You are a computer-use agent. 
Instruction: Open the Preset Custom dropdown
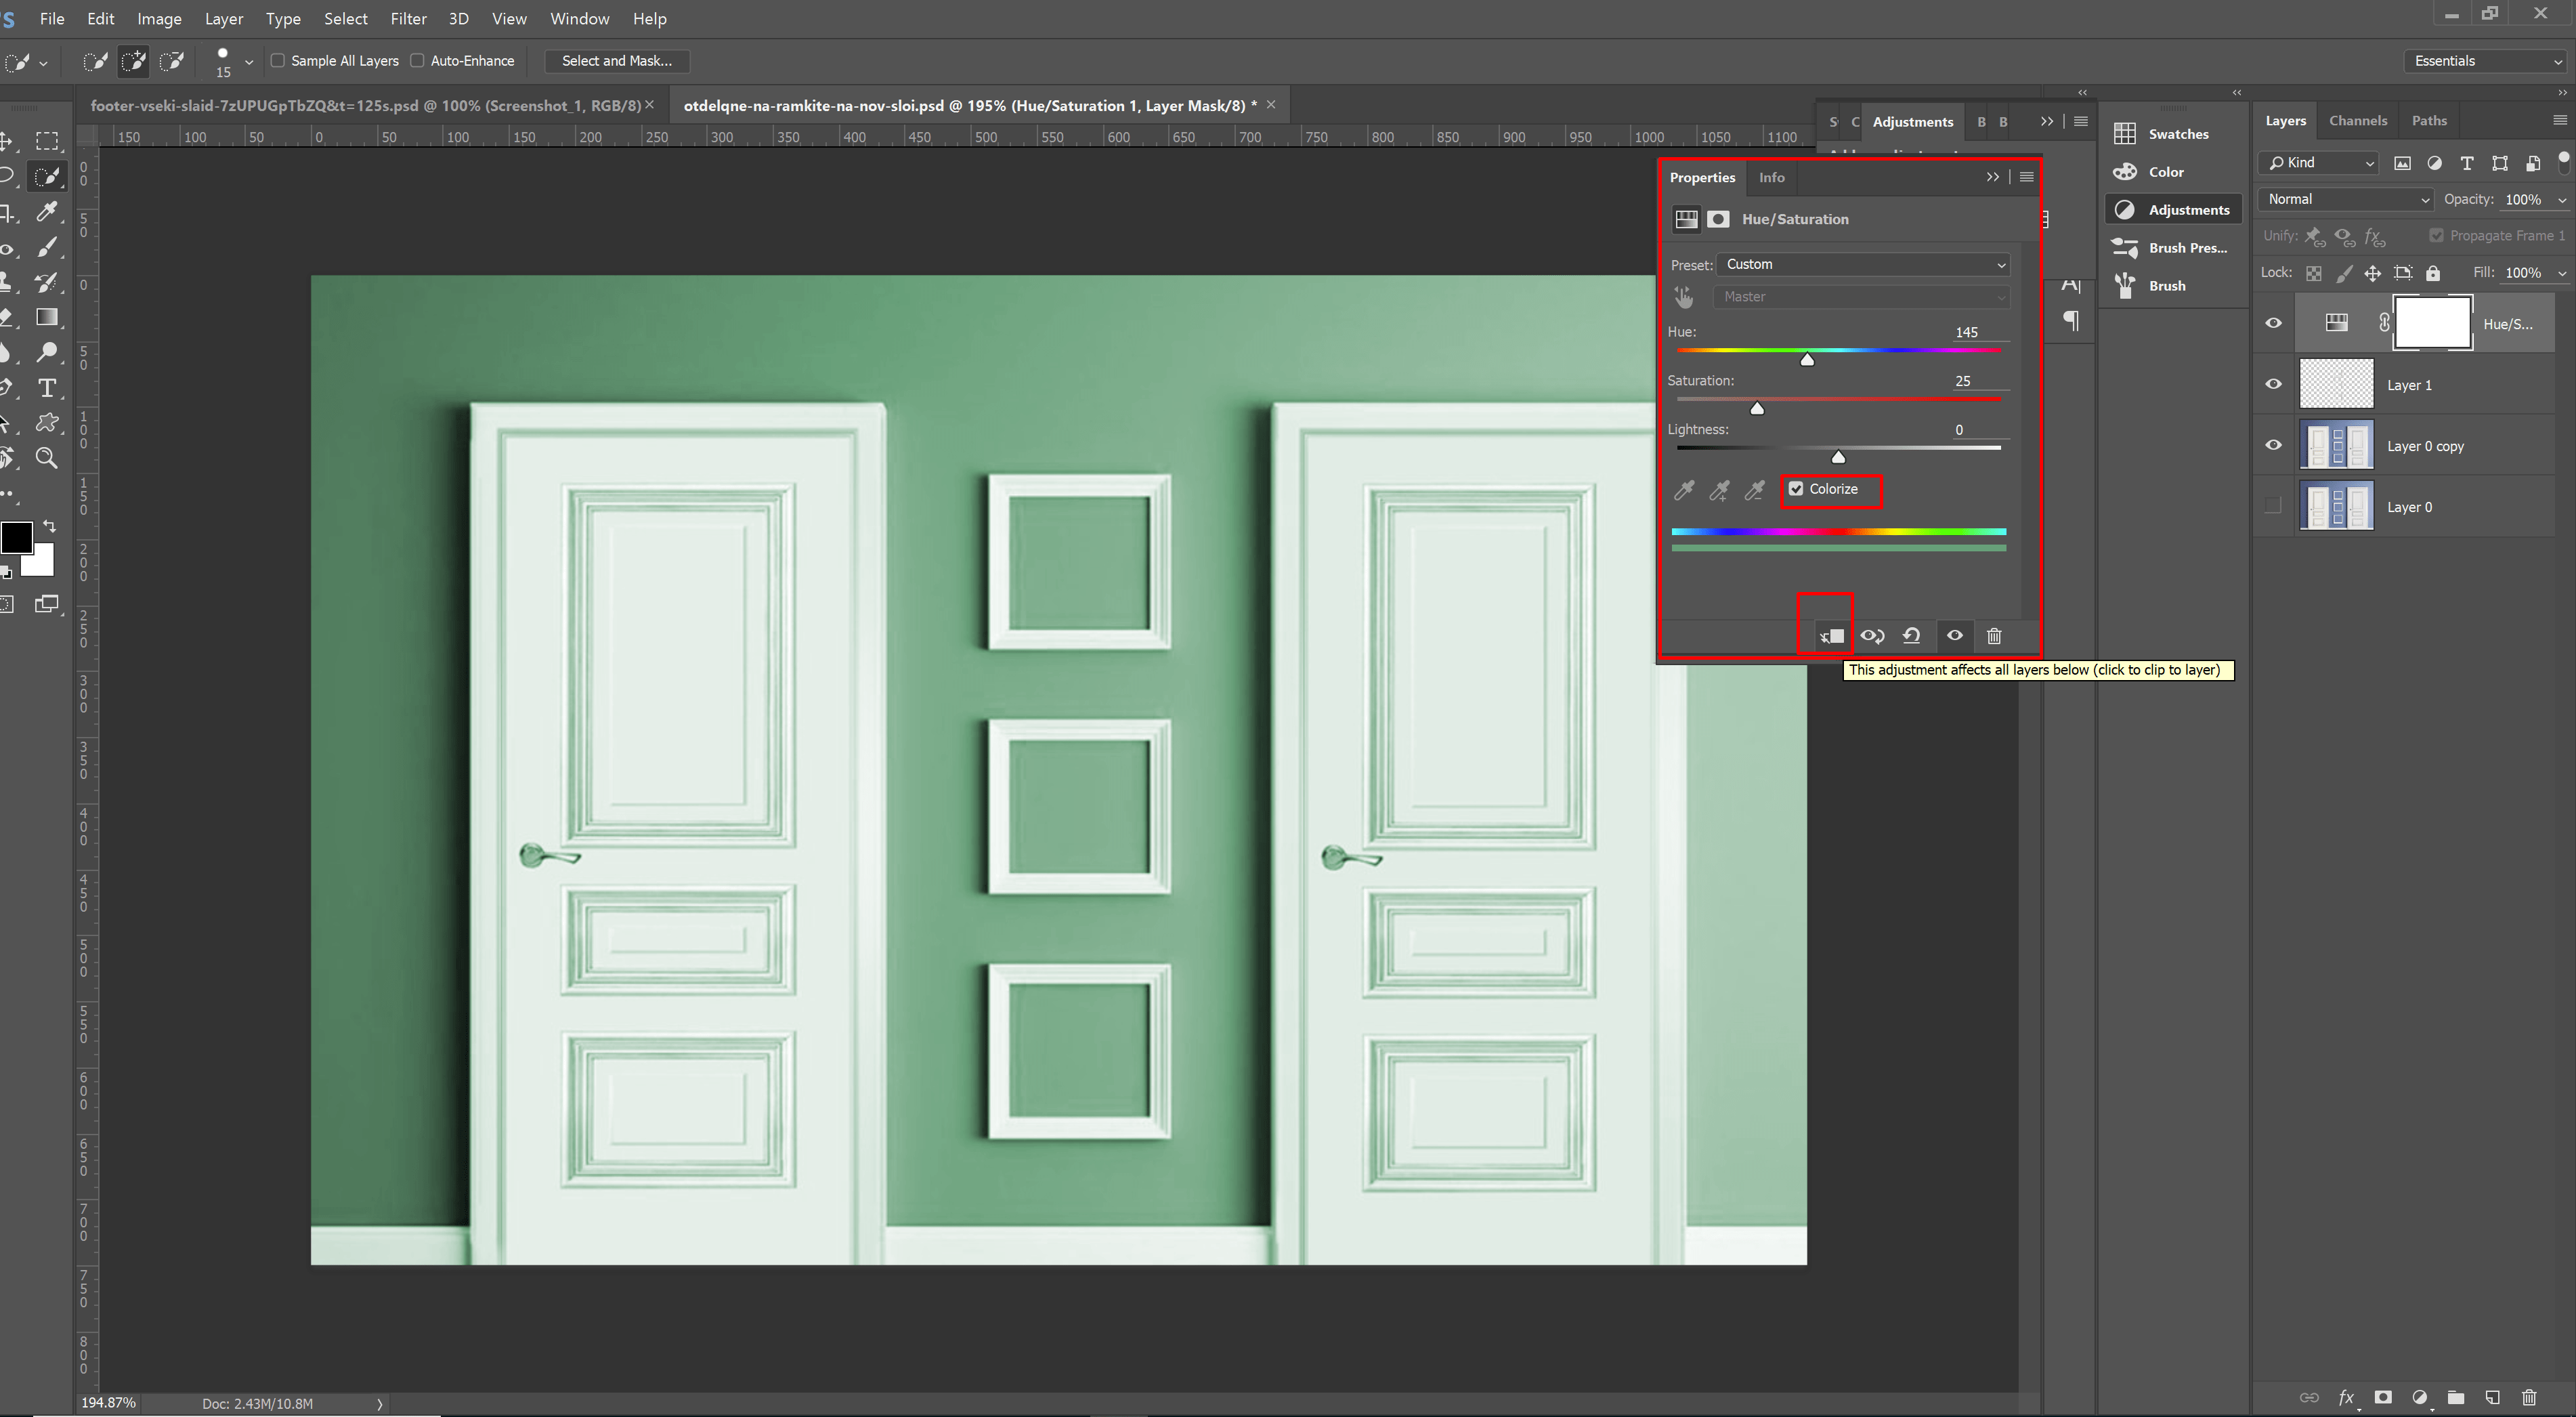pos(1863,265)
